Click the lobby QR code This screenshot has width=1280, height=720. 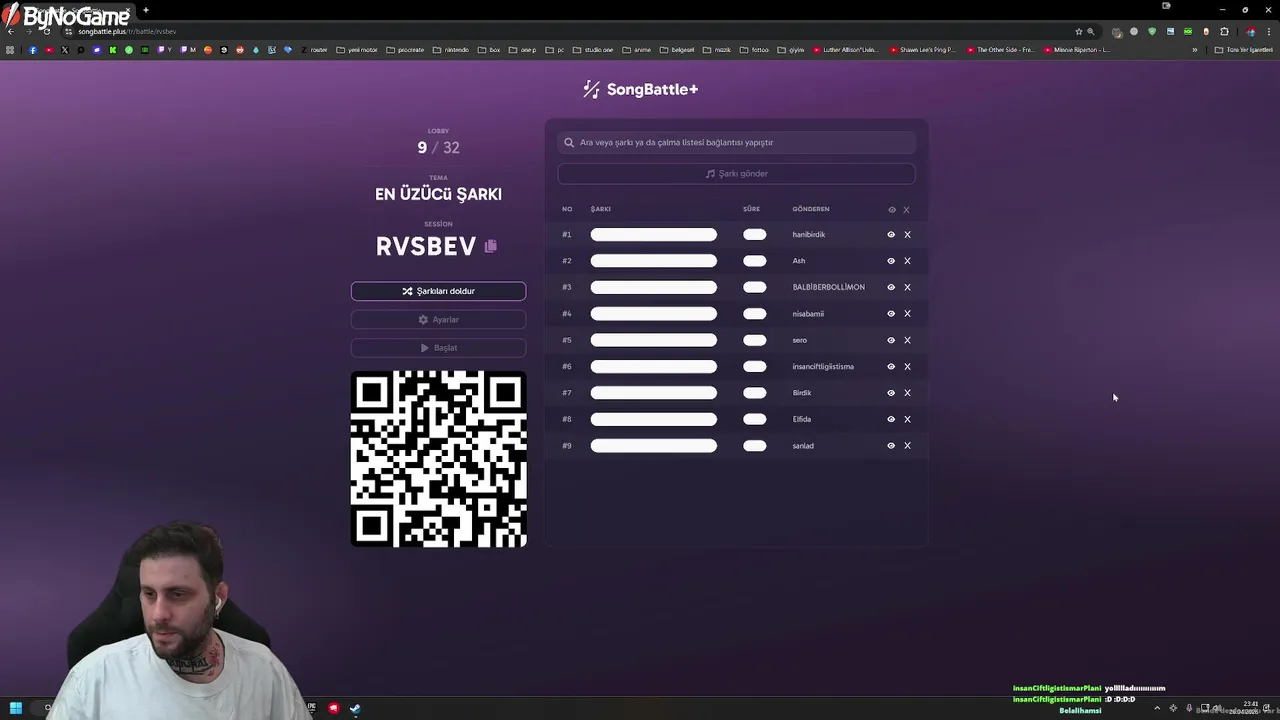coord(438,459)
